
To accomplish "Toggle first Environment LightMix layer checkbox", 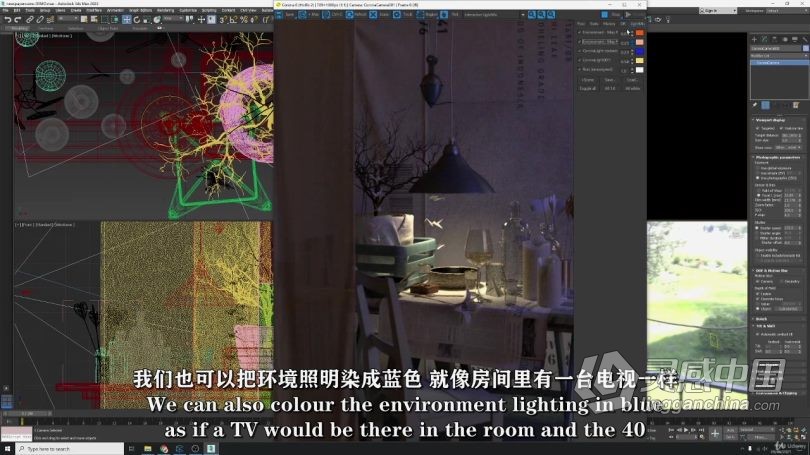I will pos(579,32).
